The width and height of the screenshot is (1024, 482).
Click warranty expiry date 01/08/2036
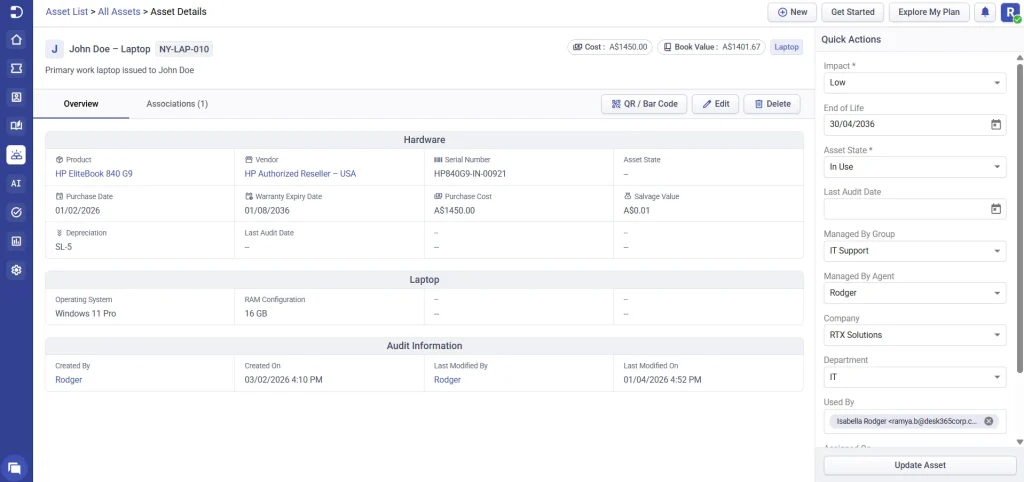click(266, 210)
